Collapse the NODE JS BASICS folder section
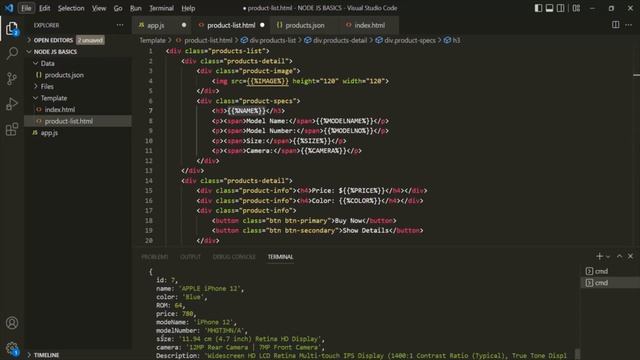Viewport: 640px width, 360px height. (x=55, y=52)
